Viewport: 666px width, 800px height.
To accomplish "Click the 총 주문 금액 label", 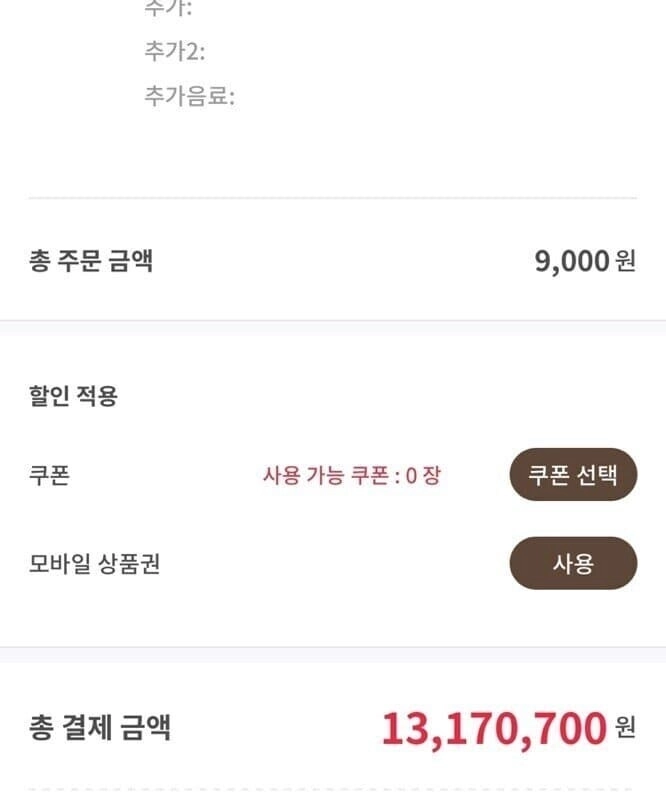I will point(91,262).
